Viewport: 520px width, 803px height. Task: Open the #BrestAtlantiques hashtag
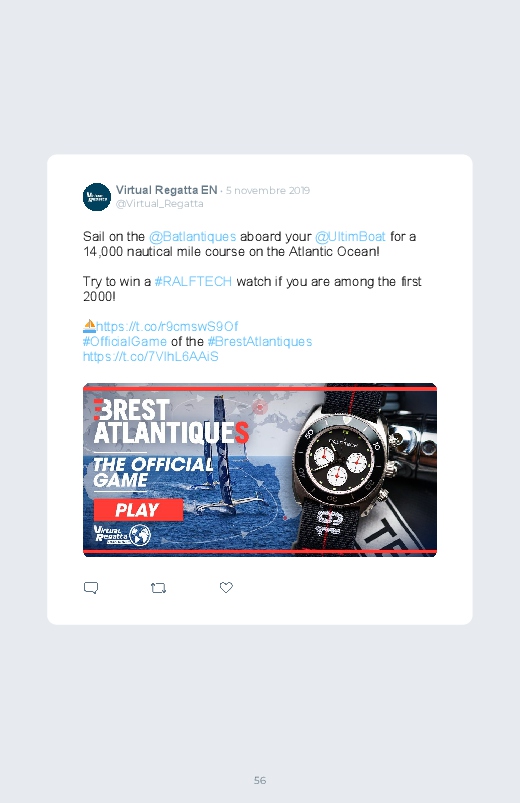(x=260, y=342)
